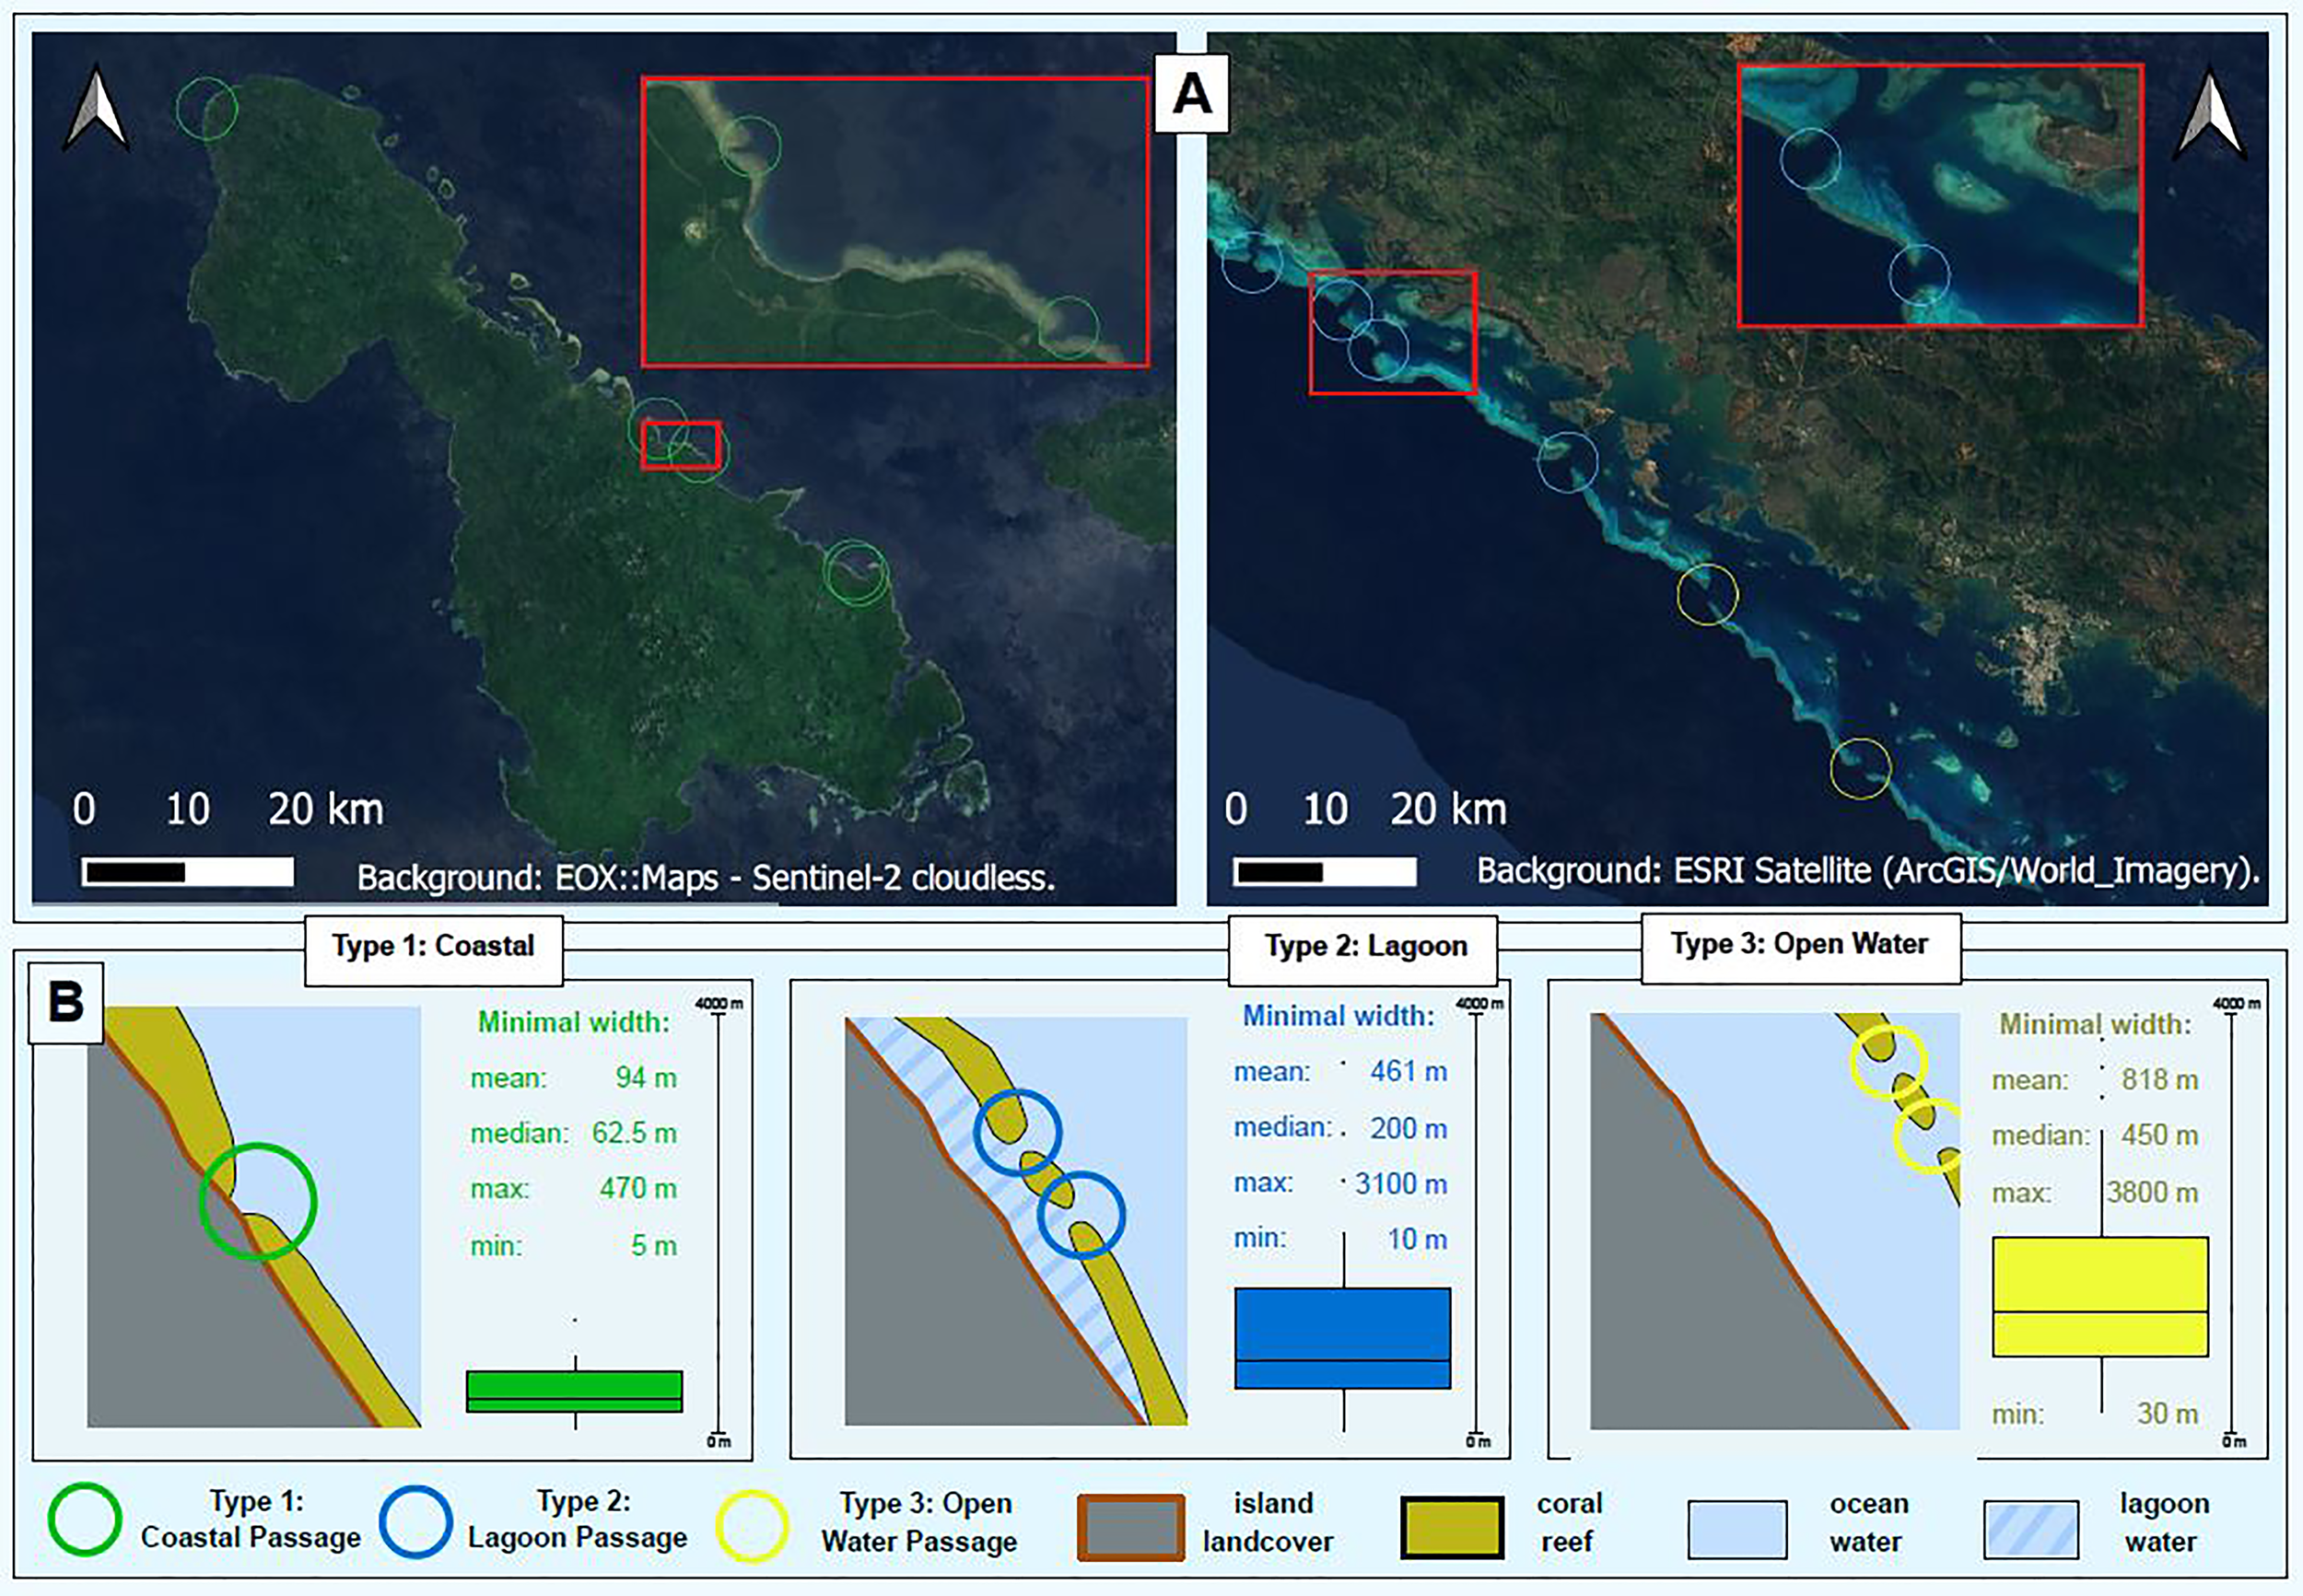Select the Type 1: Coastal title tab
The width and height of the screenshot is (2303, 1596).
coord(434,947)
